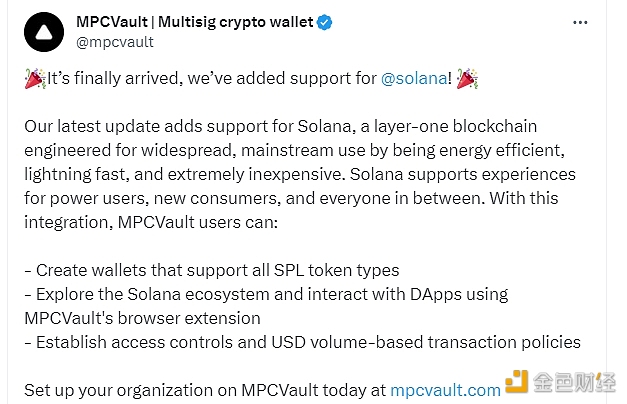Open the three-dot more options menu

pos(580,23)
